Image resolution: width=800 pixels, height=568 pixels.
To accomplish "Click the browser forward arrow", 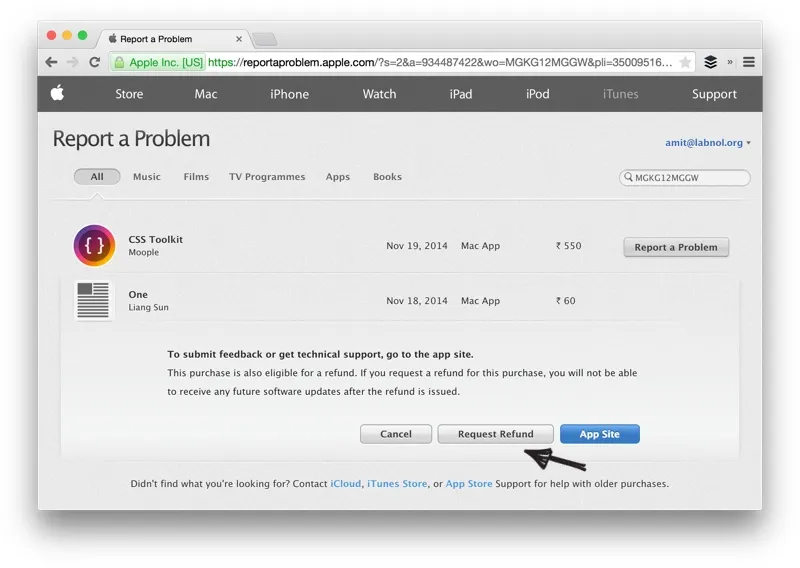I will point(73,62).
